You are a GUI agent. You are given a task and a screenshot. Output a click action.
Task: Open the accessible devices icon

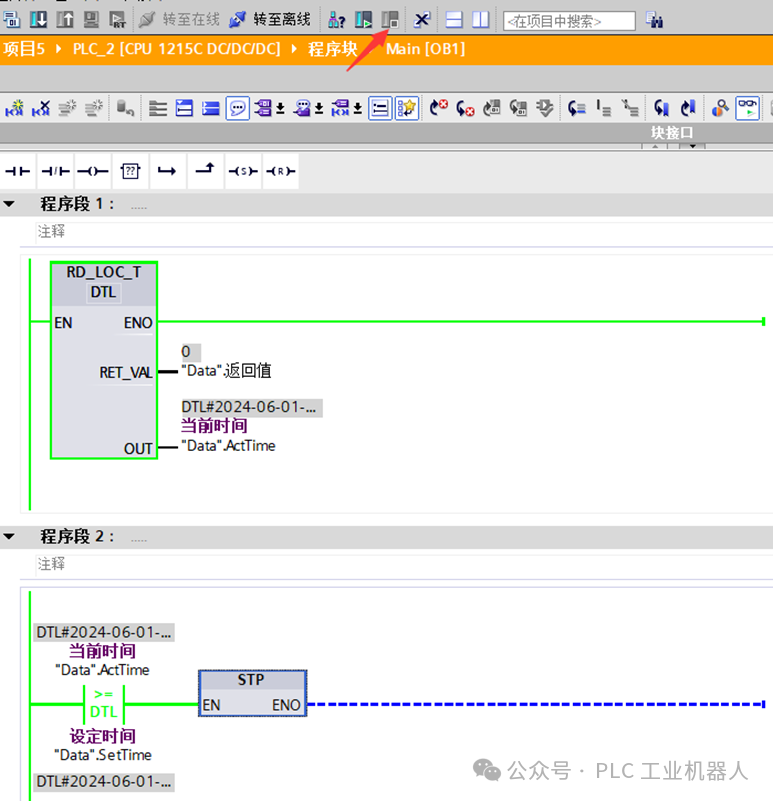click(x=337, y=20)
